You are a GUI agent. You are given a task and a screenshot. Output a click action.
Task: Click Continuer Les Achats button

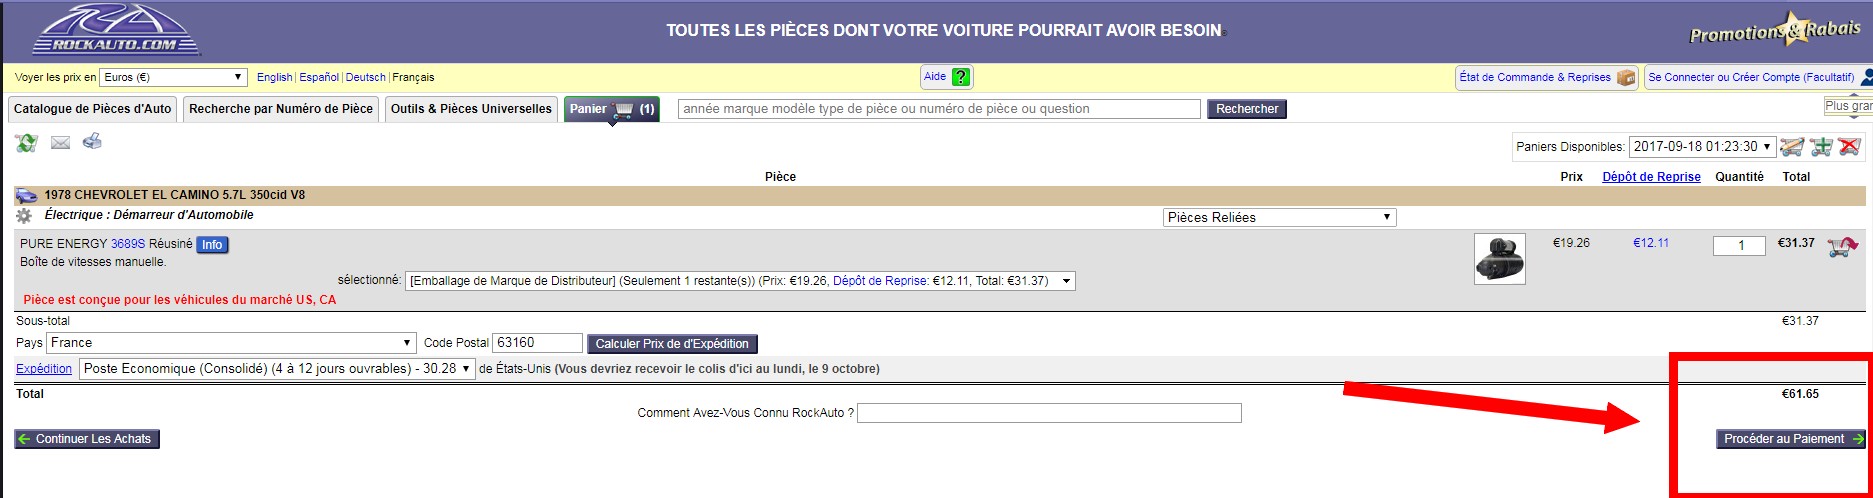[87, 439]
